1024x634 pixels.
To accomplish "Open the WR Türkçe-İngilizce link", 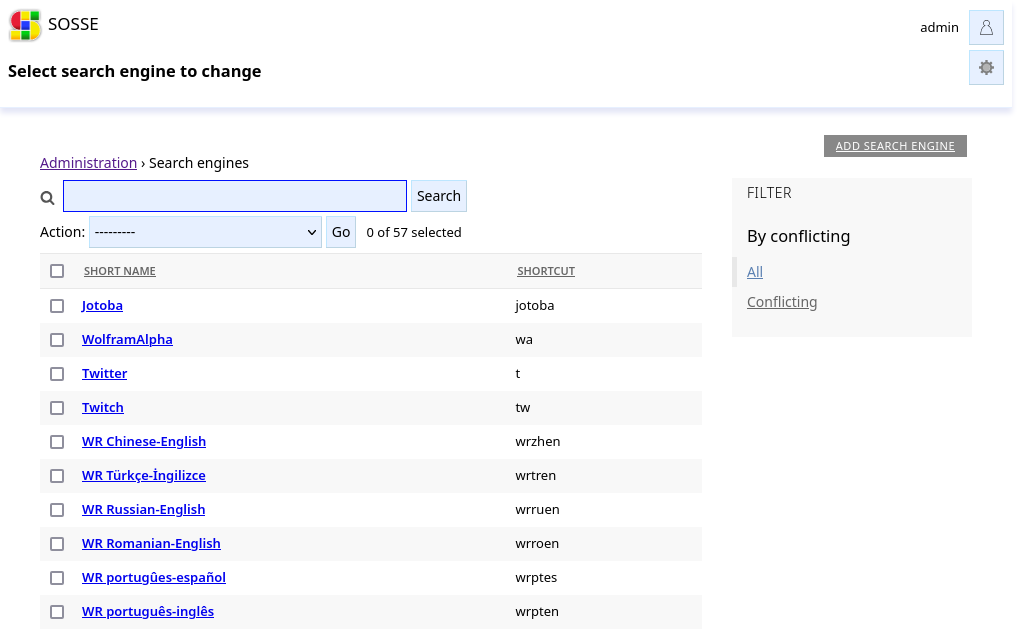I will point(144,475).
